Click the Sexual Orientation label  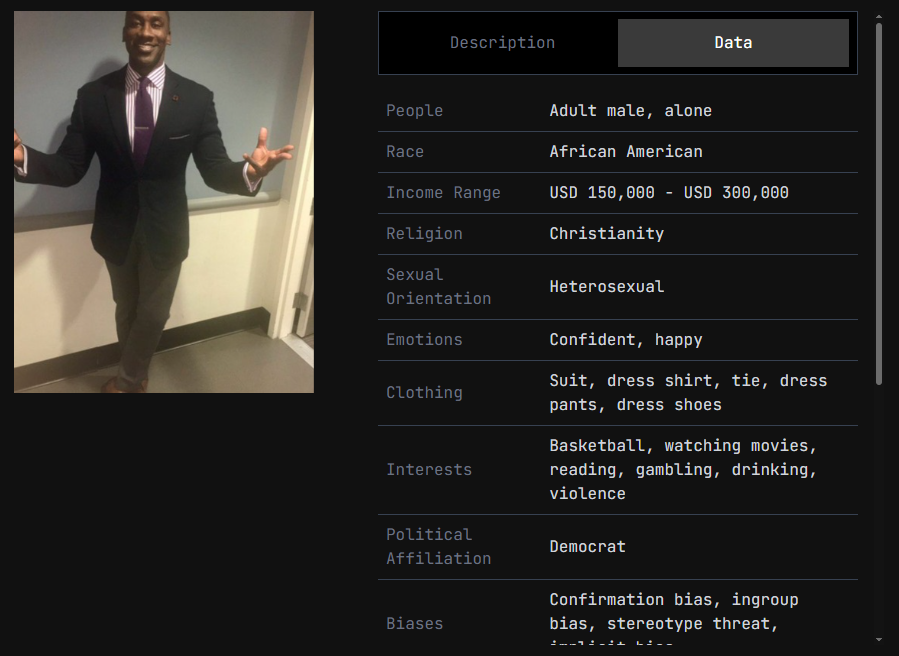coord(438,287)
